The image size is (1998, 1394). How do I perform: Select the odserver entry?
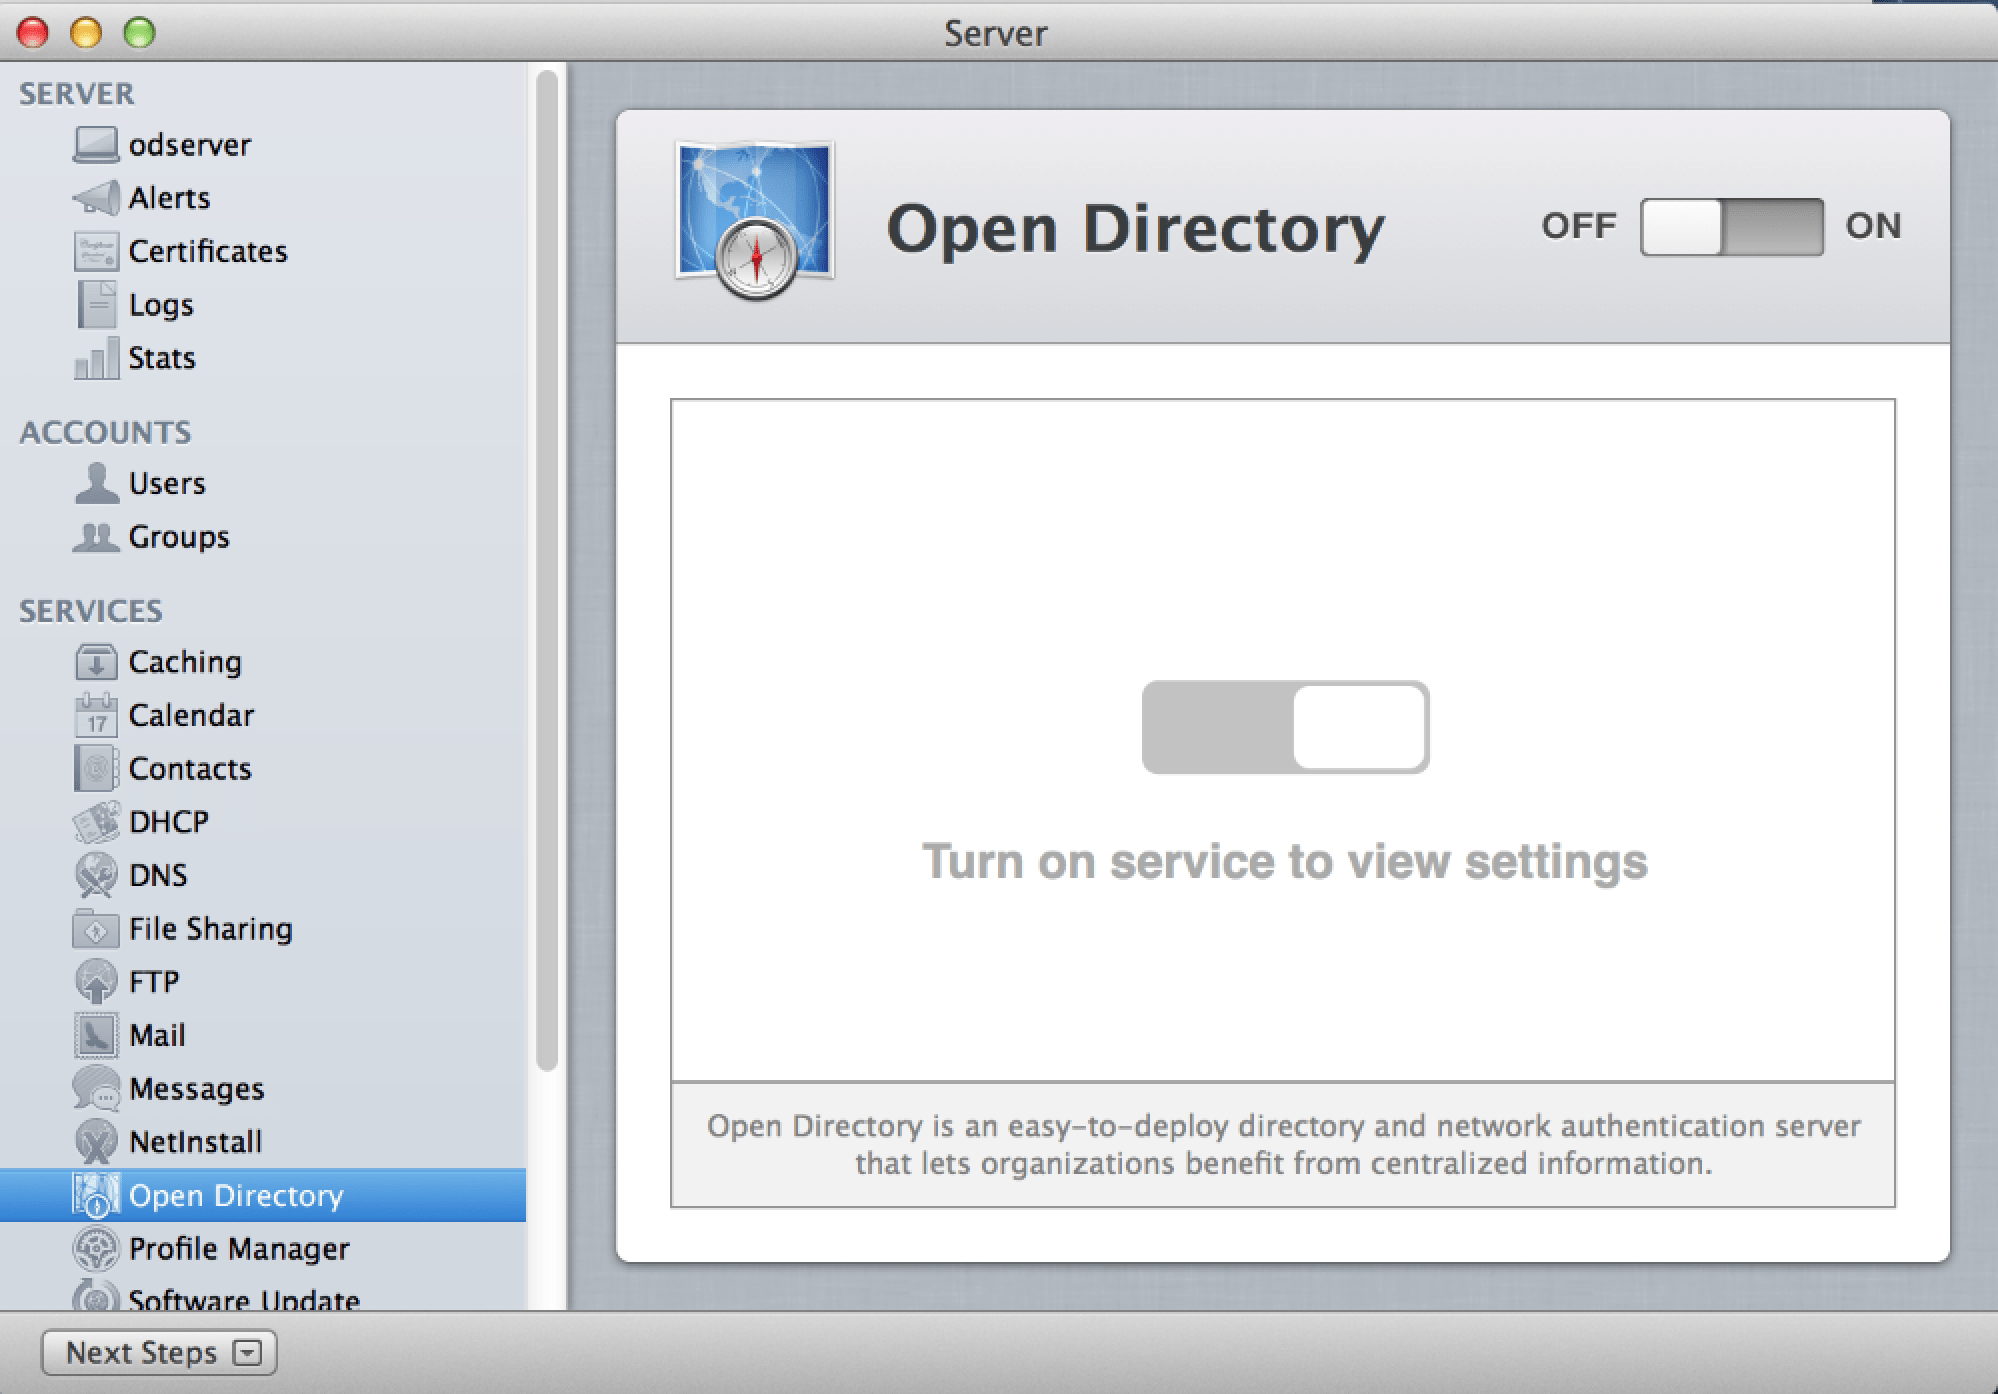click(189, 145)
